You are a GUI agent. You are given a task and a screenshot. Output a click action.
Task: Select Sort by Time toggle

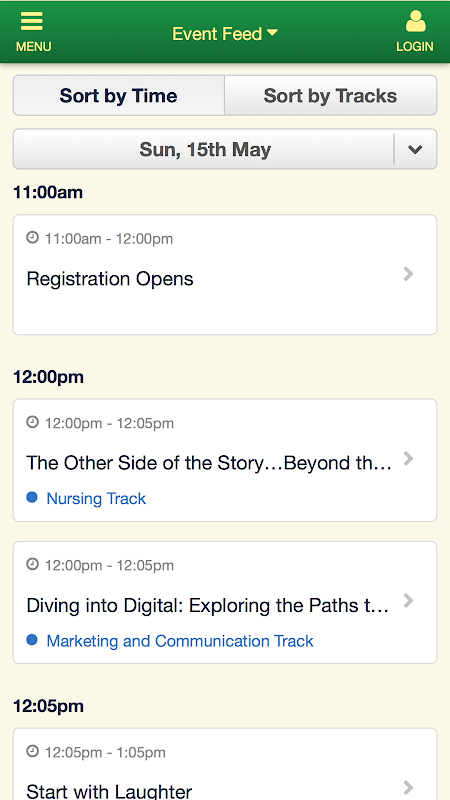coord(118,95)
